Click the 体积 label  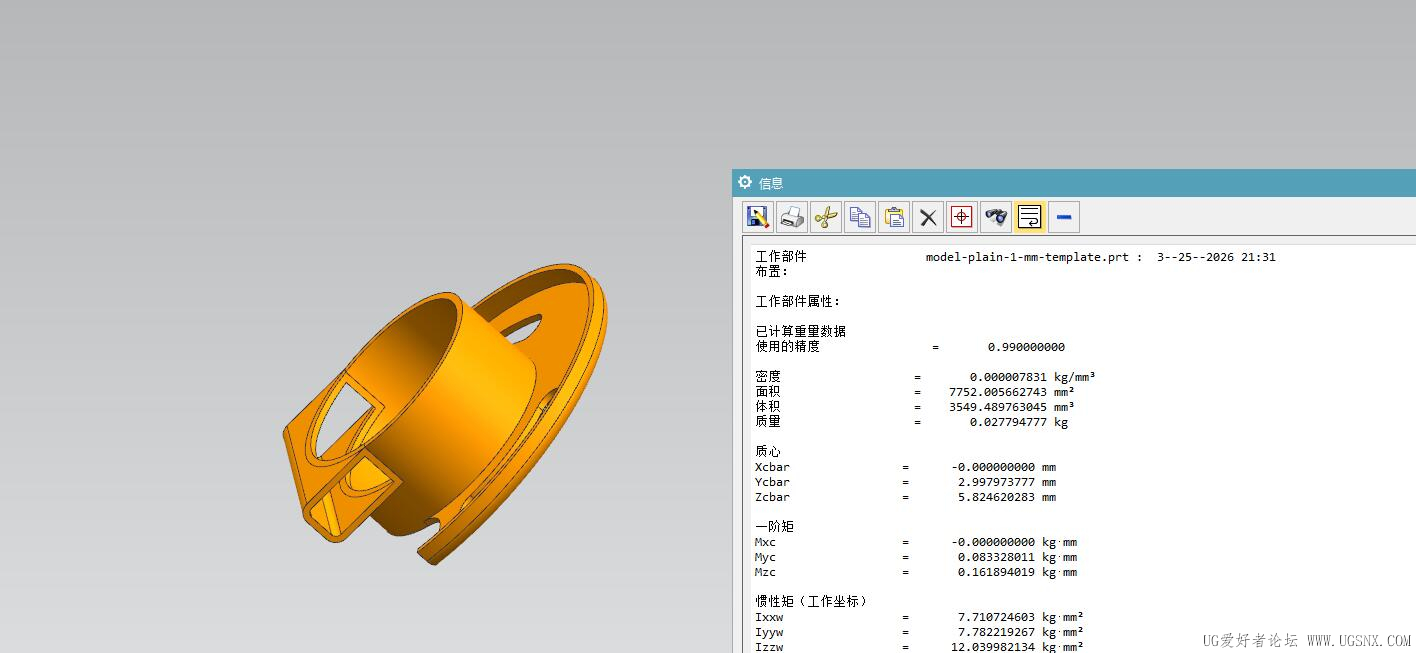click(x=768, y=406)
